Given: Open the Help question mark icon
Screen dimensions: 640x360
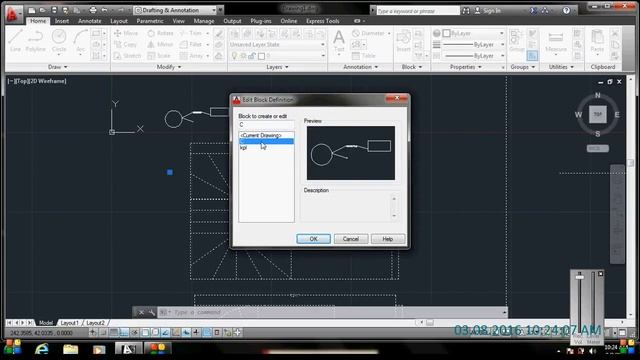Looking at the screenshot, I should tap(566, 11).
